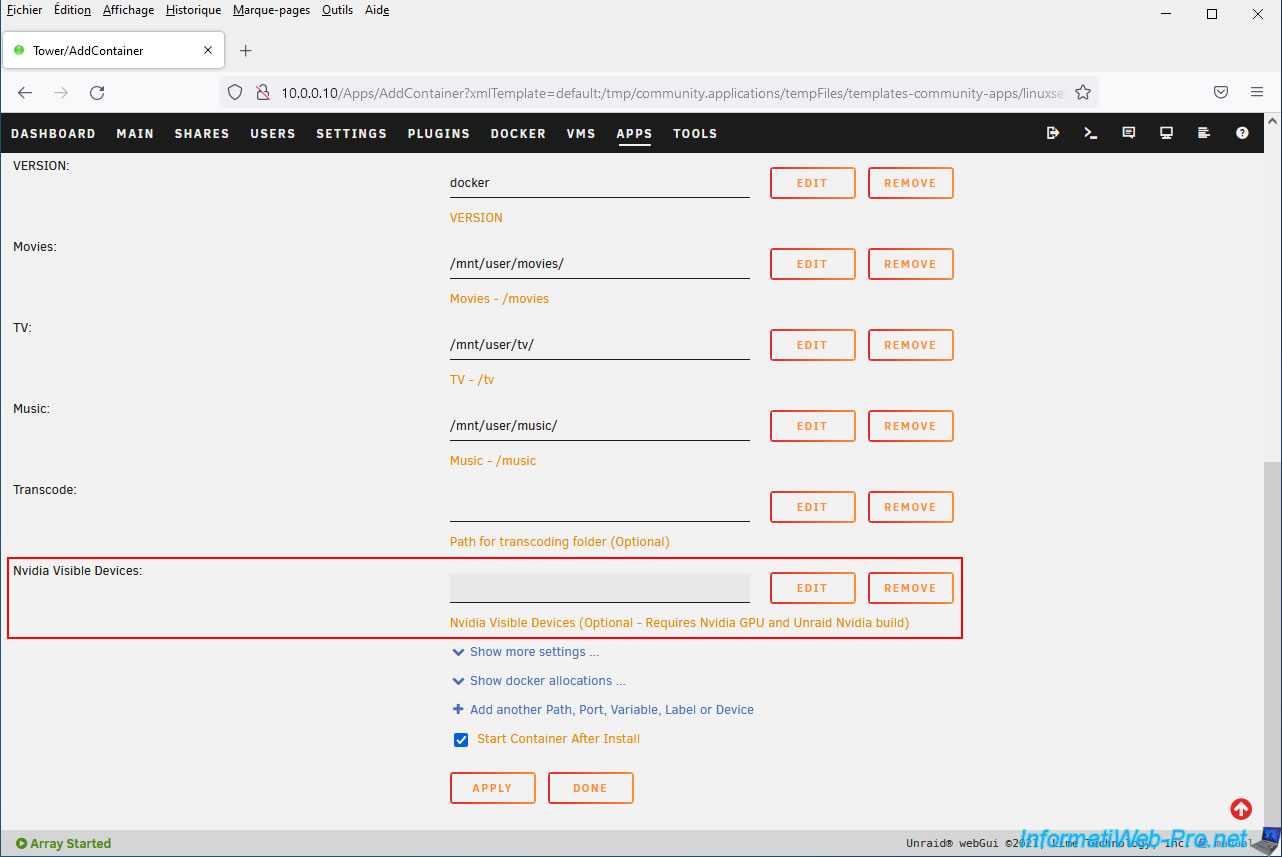This screenshot has width=1282, height=857.
Task: Open the feedback speech-bubble icon
Action: click(1129, 133)
